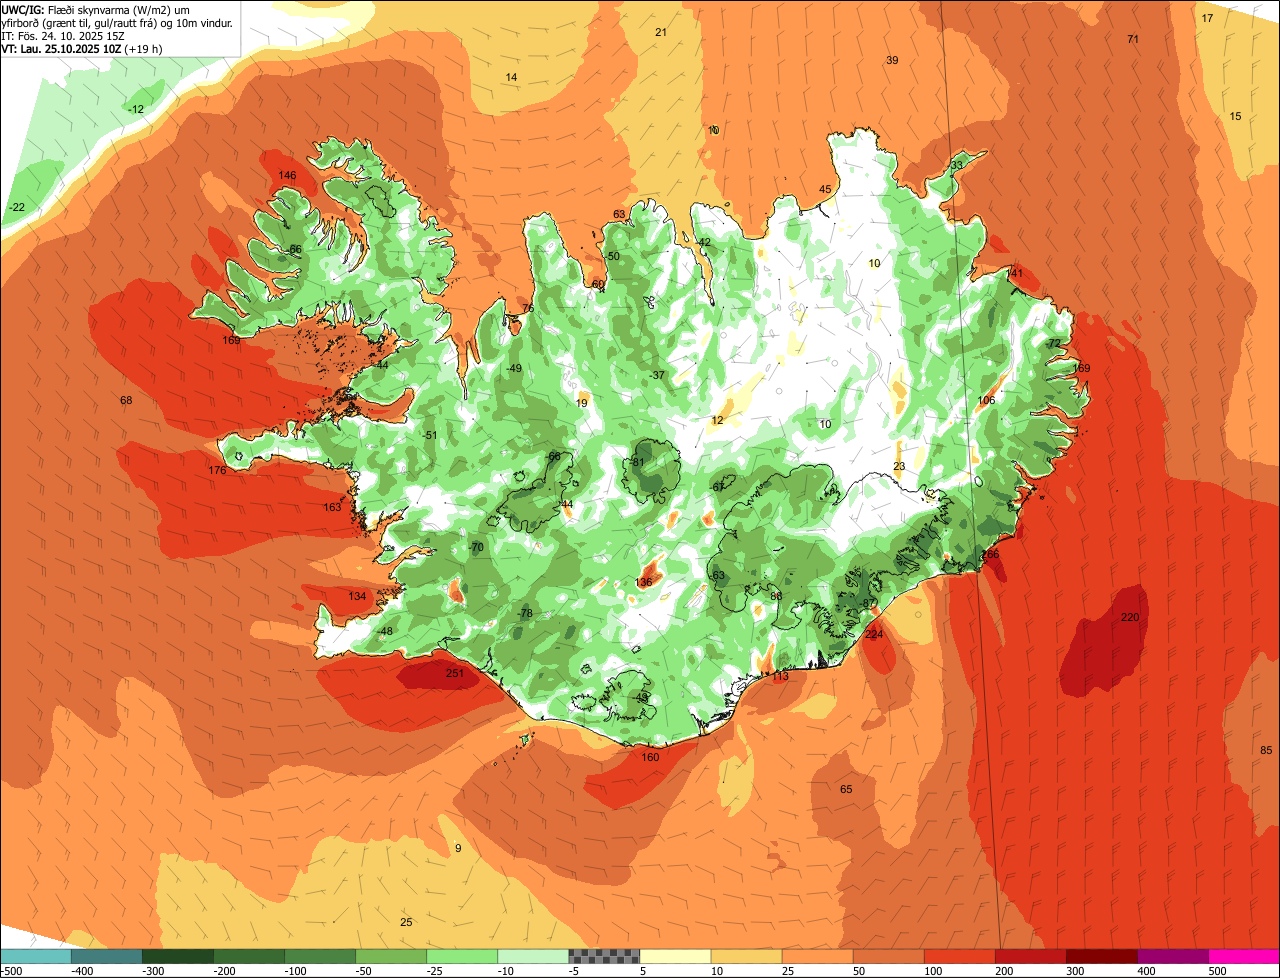This screenshot has width=1280, height=978.
Task: Click the map value -12 in the northwest ocean
Action: pos(135,109)
